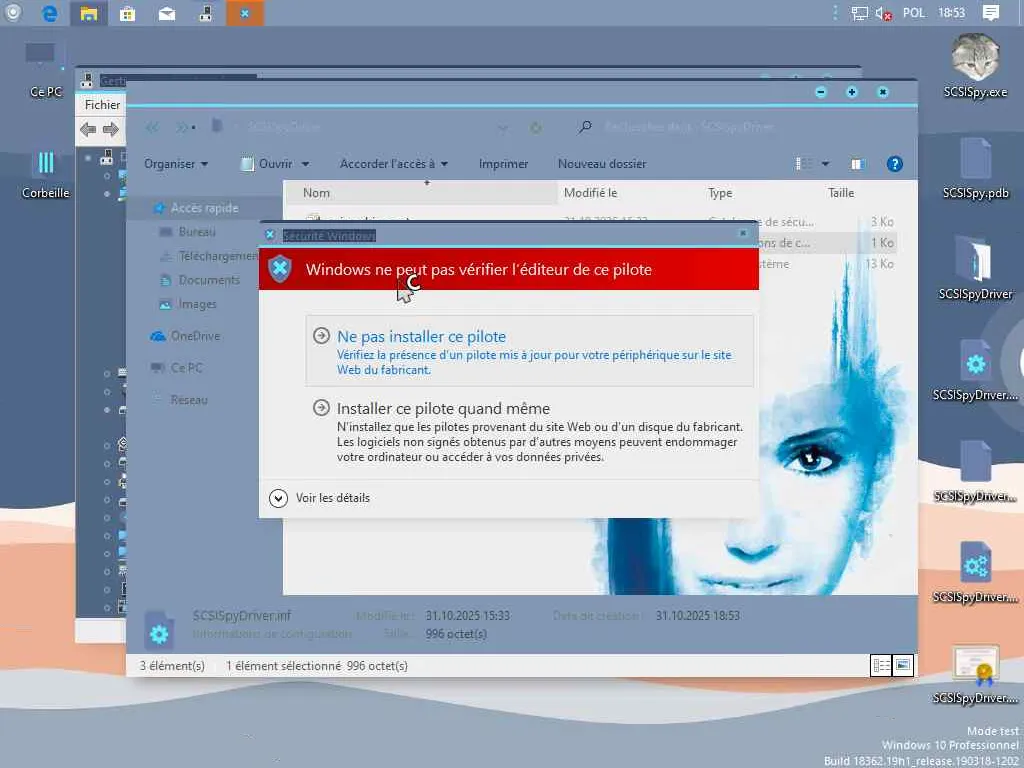Click the address bar refresh icon
Image resolution: width=1024 pixels, height=768 pixels.
pyautogui.click(x=536, y=128)
